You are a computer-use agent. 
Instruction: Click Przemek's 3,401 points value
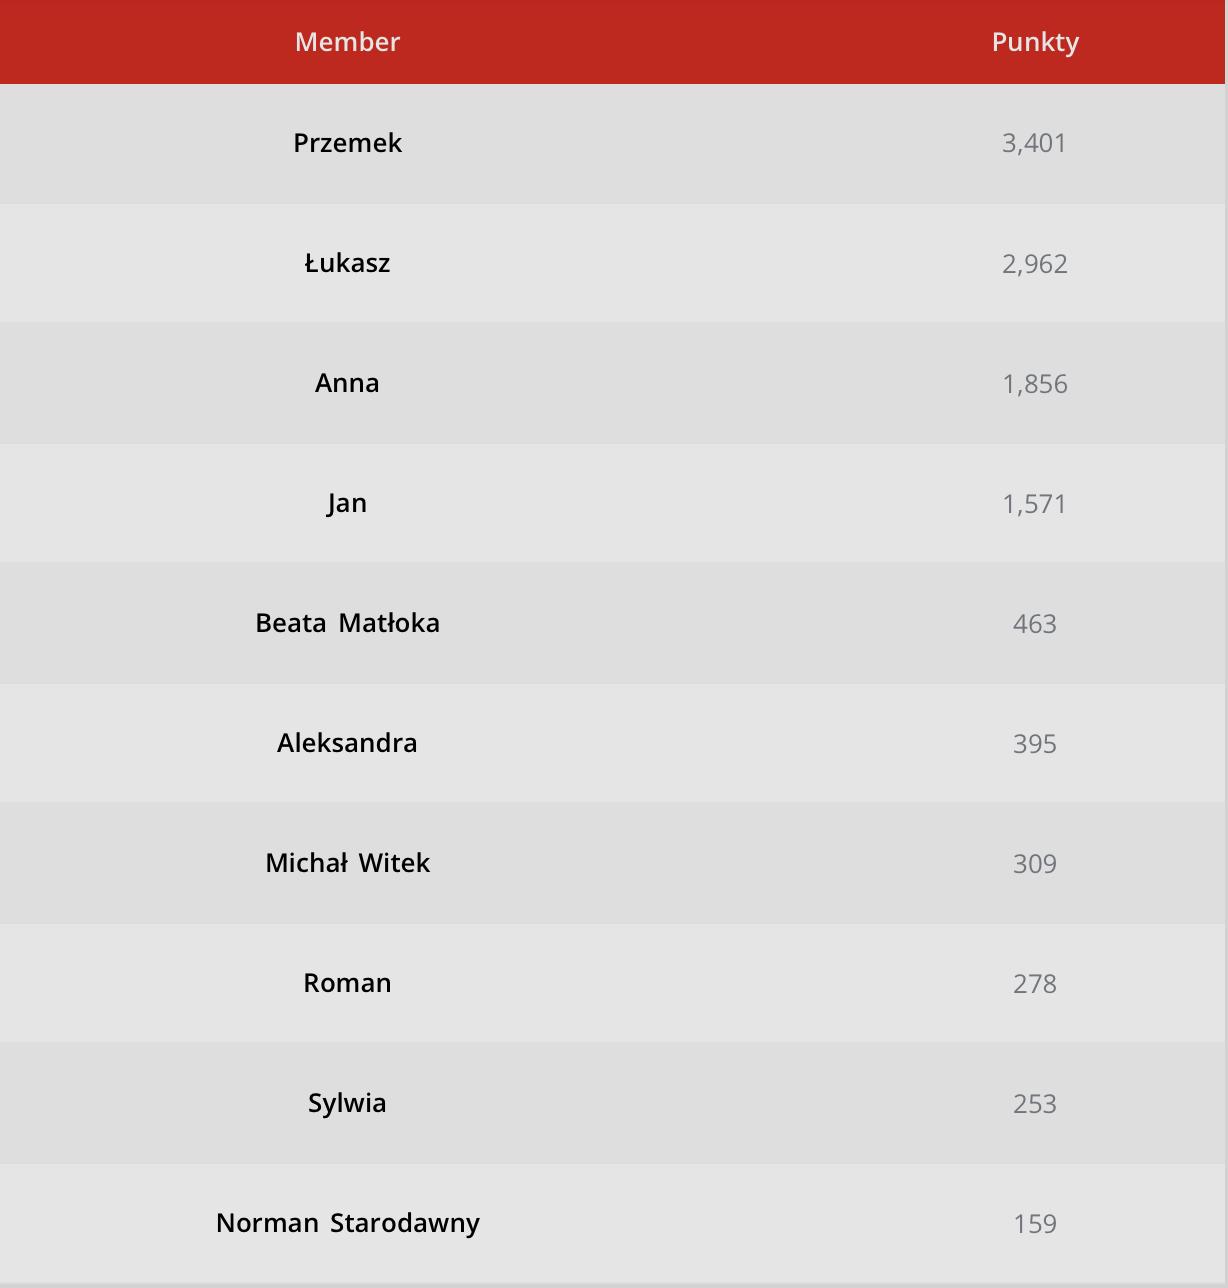(x=1034, y=143)
